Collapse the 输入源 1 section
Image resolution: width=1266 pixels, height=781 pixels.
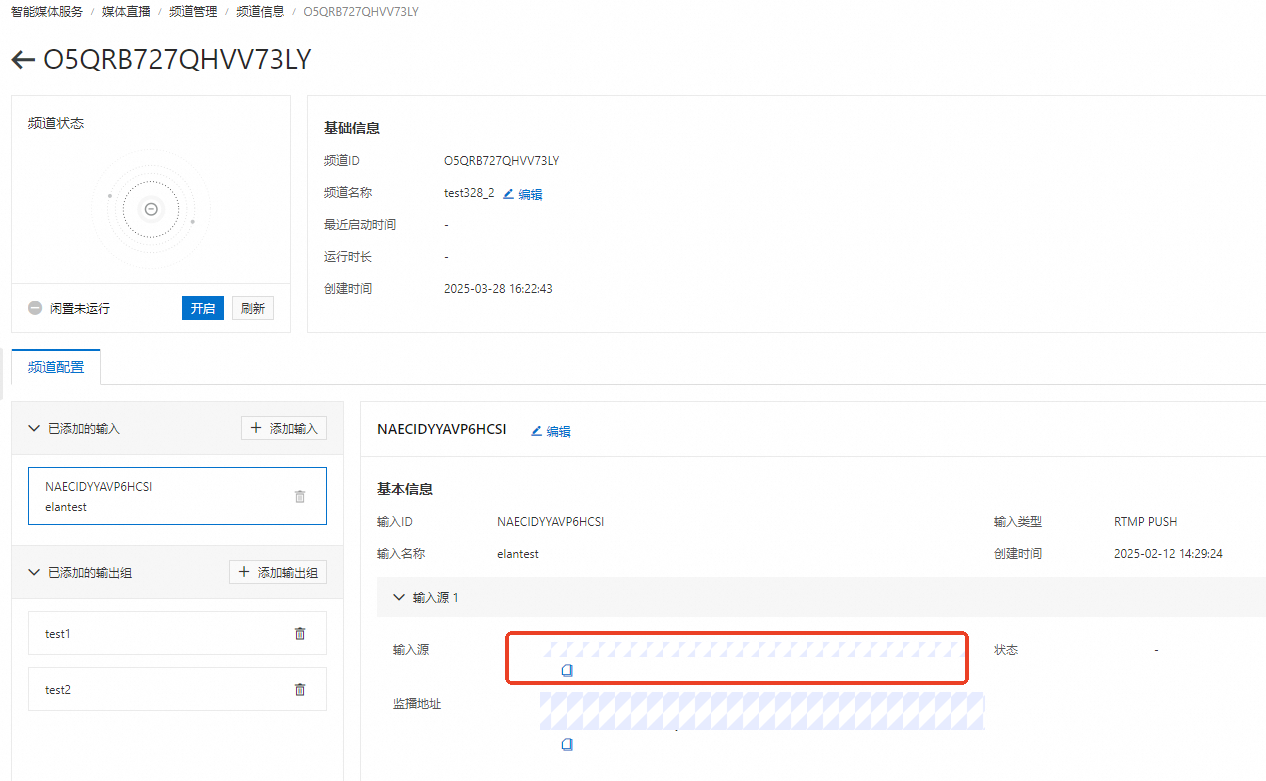[399, 598]
